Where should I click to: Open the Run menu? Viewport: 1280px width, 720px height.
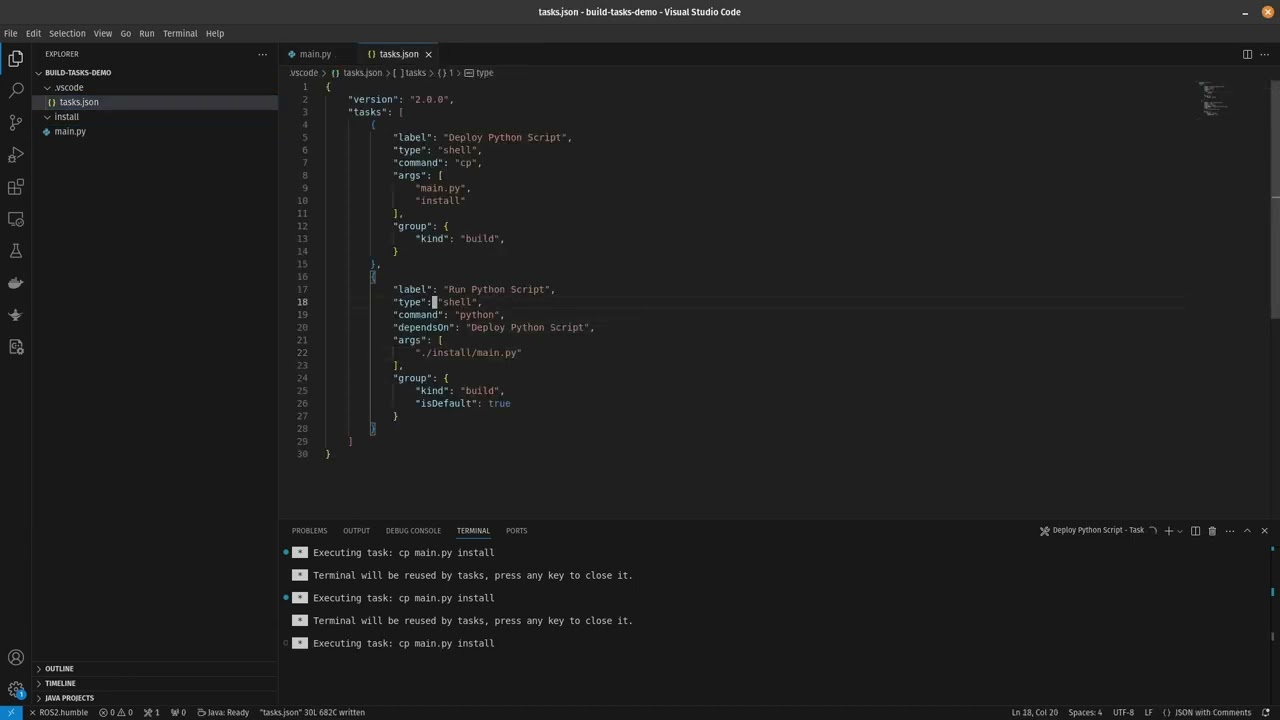point(147,33)
